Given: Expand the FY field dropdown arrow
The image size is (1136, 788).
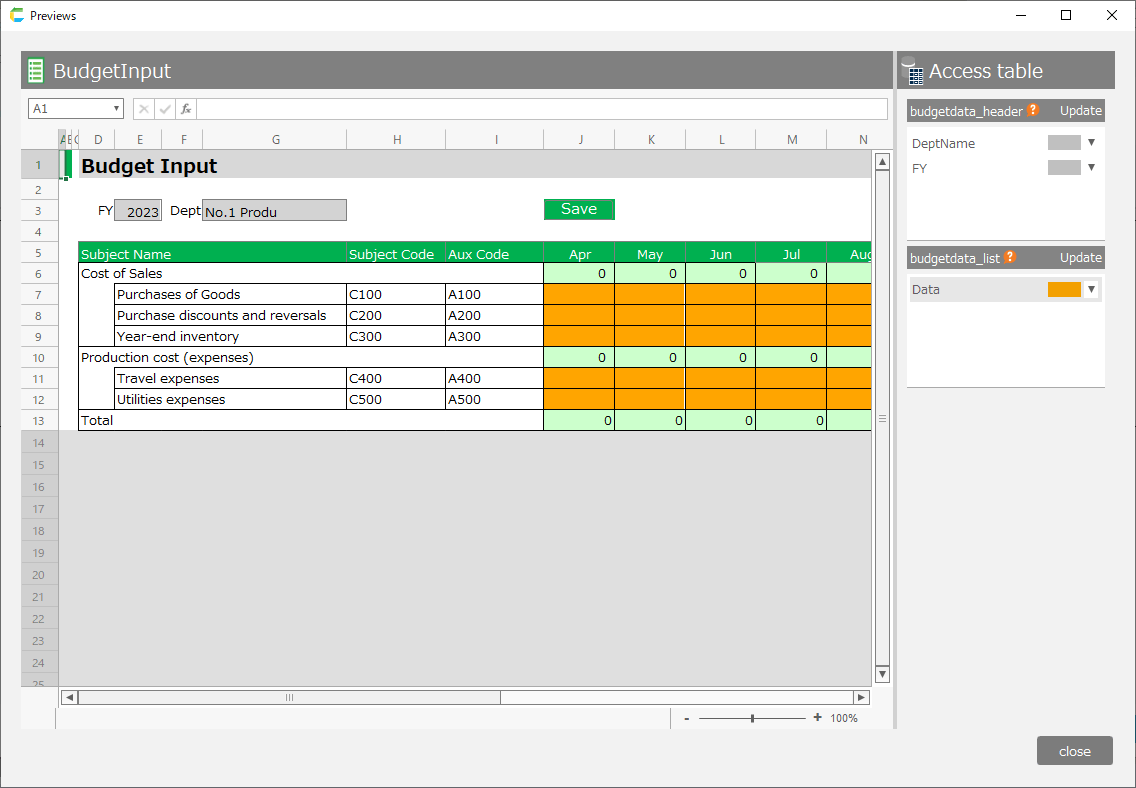Looking at the screenshot, I should pos(1091,168).
